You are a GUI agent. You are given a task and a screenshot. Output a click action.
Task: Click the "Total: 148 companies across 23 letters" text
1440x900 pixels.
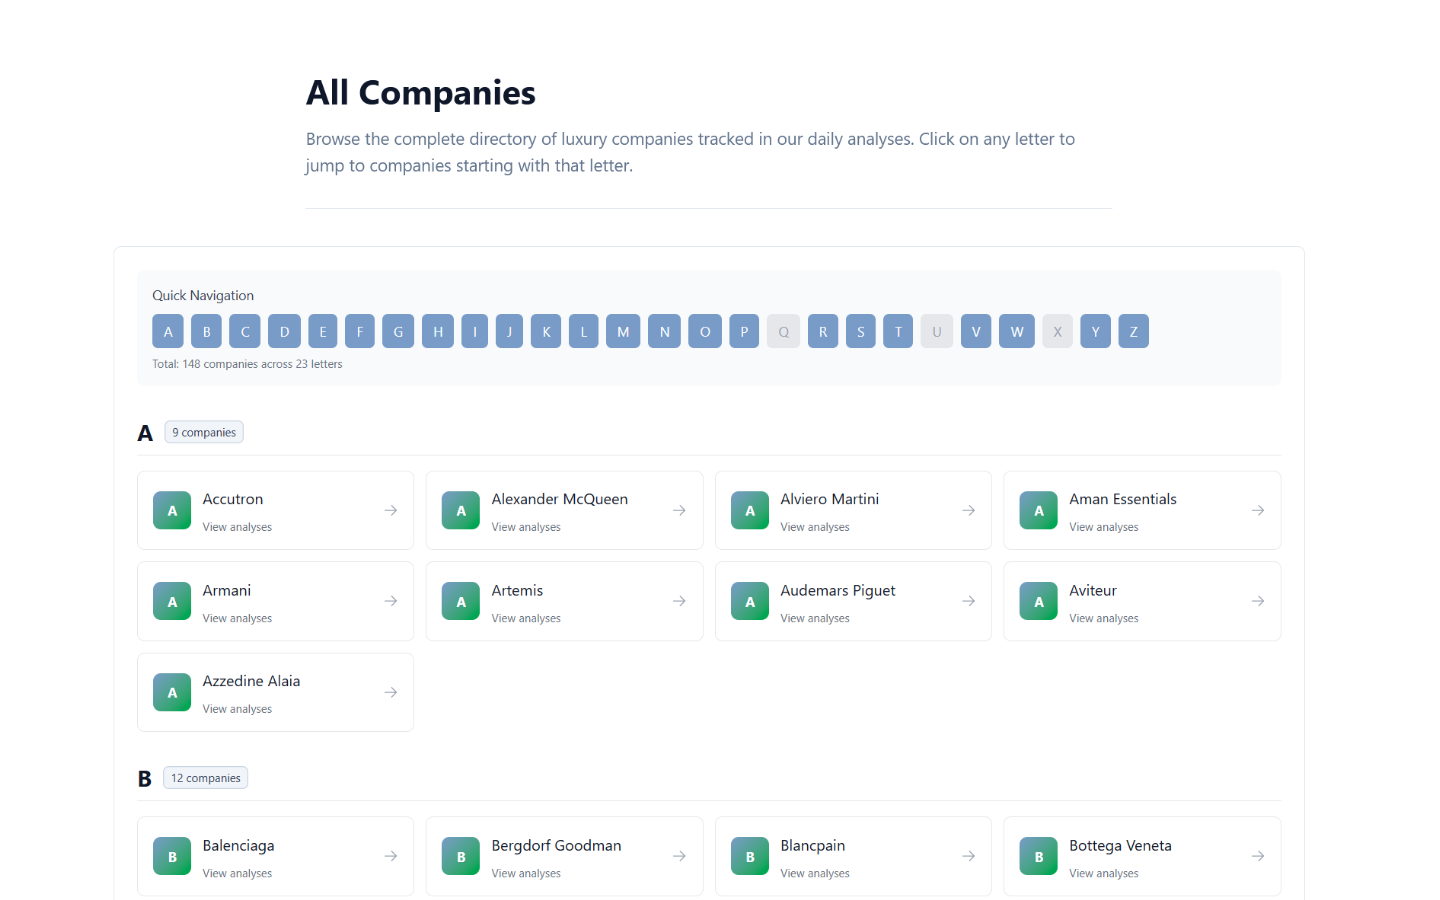(247, 364)
